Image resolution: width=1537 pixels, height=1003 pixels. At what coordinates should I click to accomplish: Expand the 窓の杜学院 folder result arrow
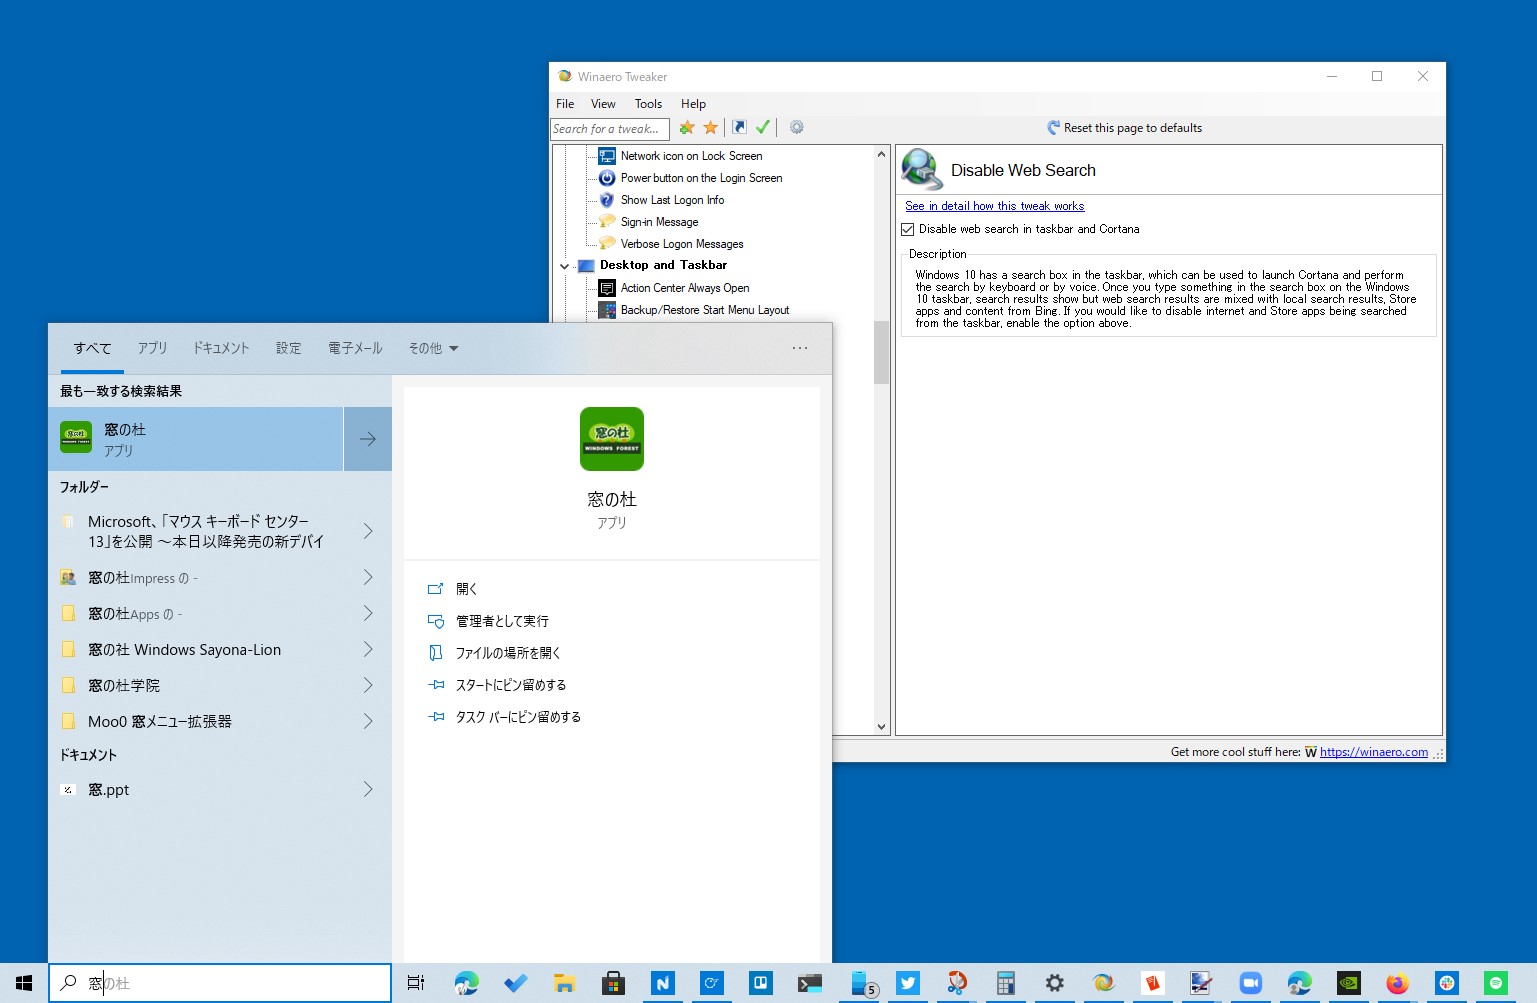(368, 685)
